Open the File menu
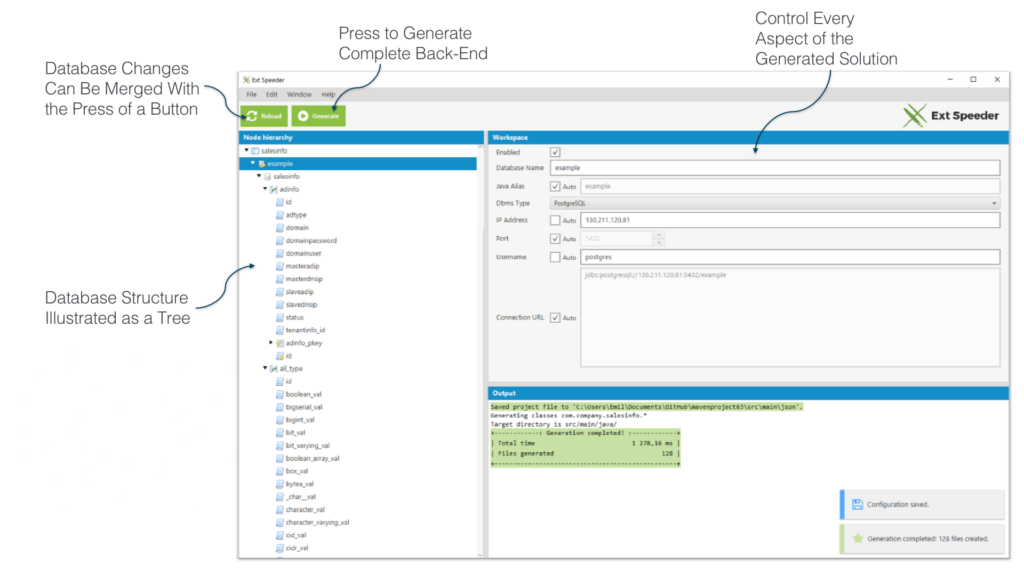 [251, 95]
